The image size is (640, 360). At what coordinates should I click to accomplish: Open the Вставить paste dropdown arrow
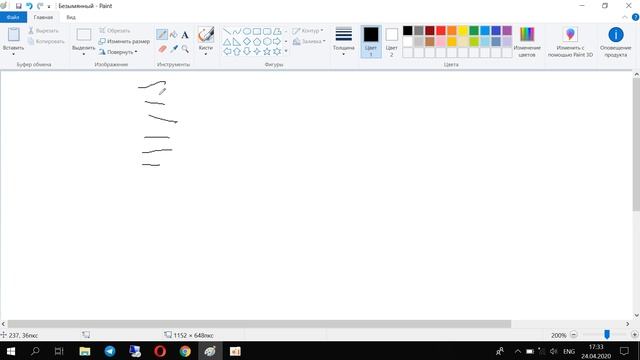tap(13, 54)
